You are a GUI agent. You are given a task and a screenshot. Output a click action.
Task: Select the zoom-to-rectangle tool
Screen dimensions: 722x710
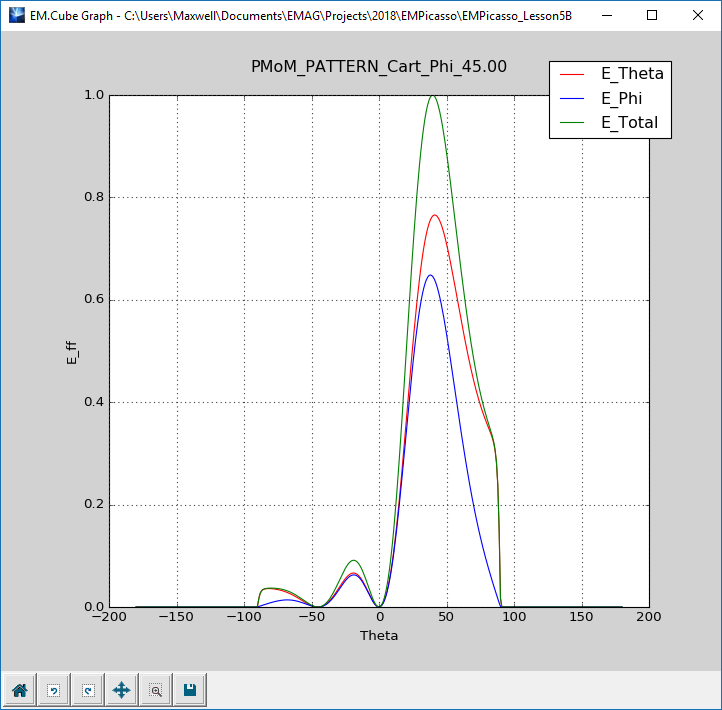(x=155, y=689)
